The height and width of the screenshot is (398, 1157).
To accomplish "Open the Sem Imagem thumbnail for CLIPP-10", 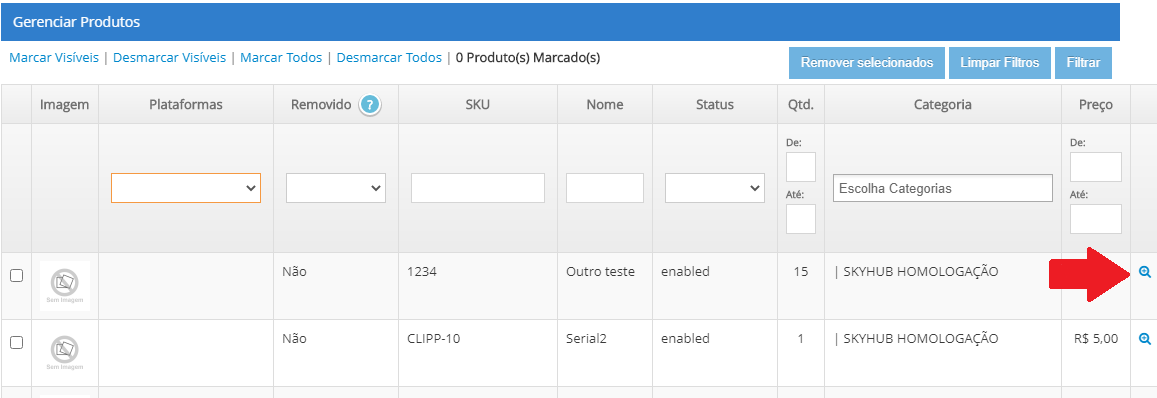I will (65, 353).
